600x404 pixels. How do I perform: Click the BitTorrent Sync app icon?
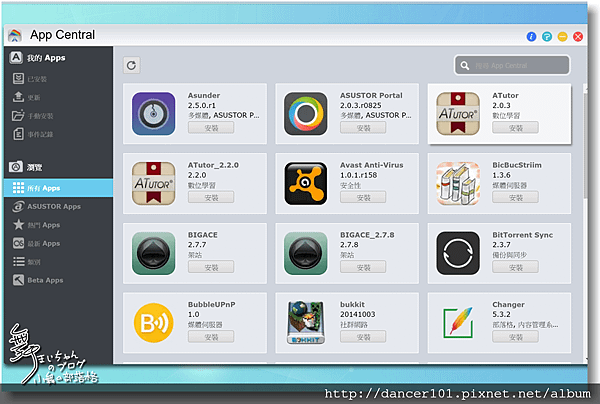point(458,253)
